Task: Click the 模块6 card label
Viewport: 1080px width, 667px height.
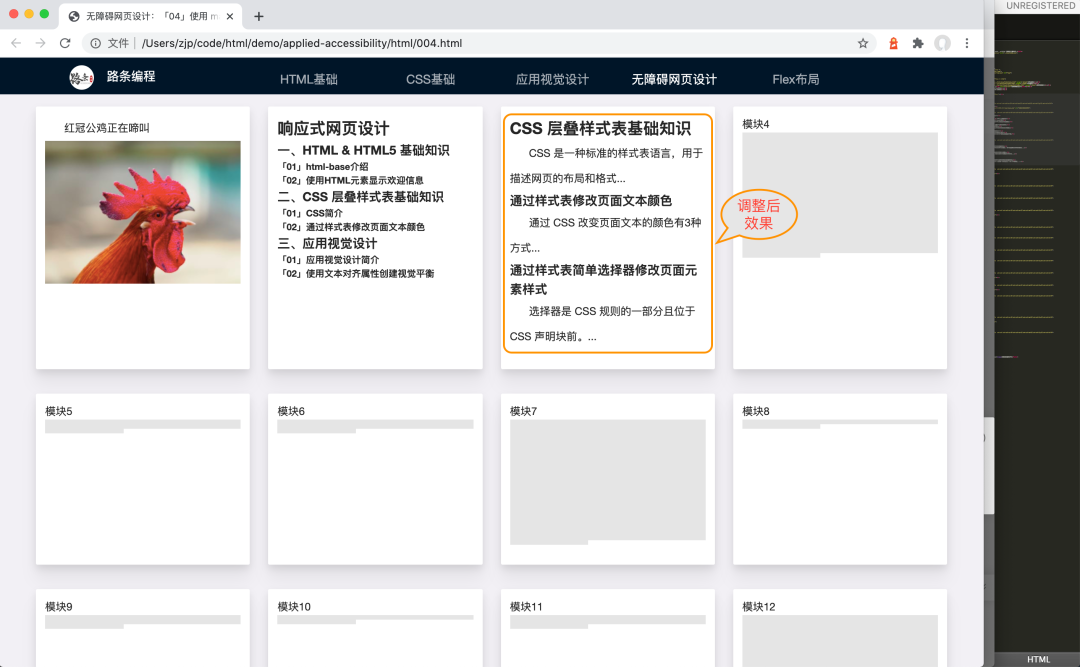Action: [x=291, y=411]
